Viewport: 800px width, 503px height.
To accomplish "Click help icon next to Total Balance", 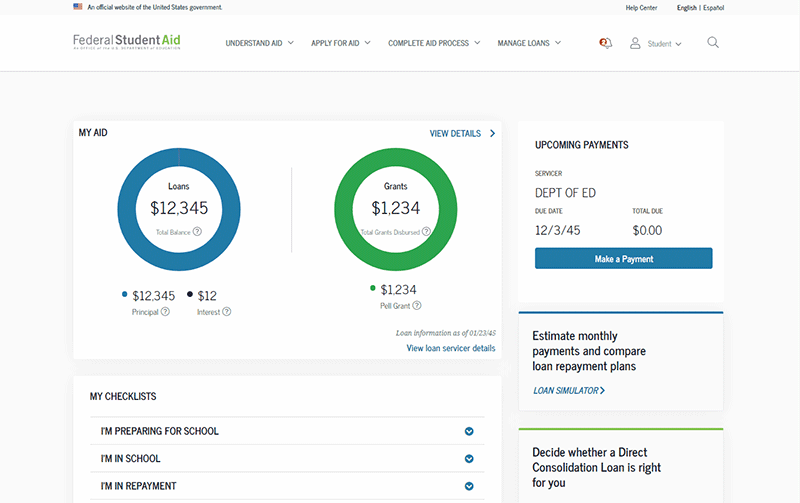I will coord(197,232).
